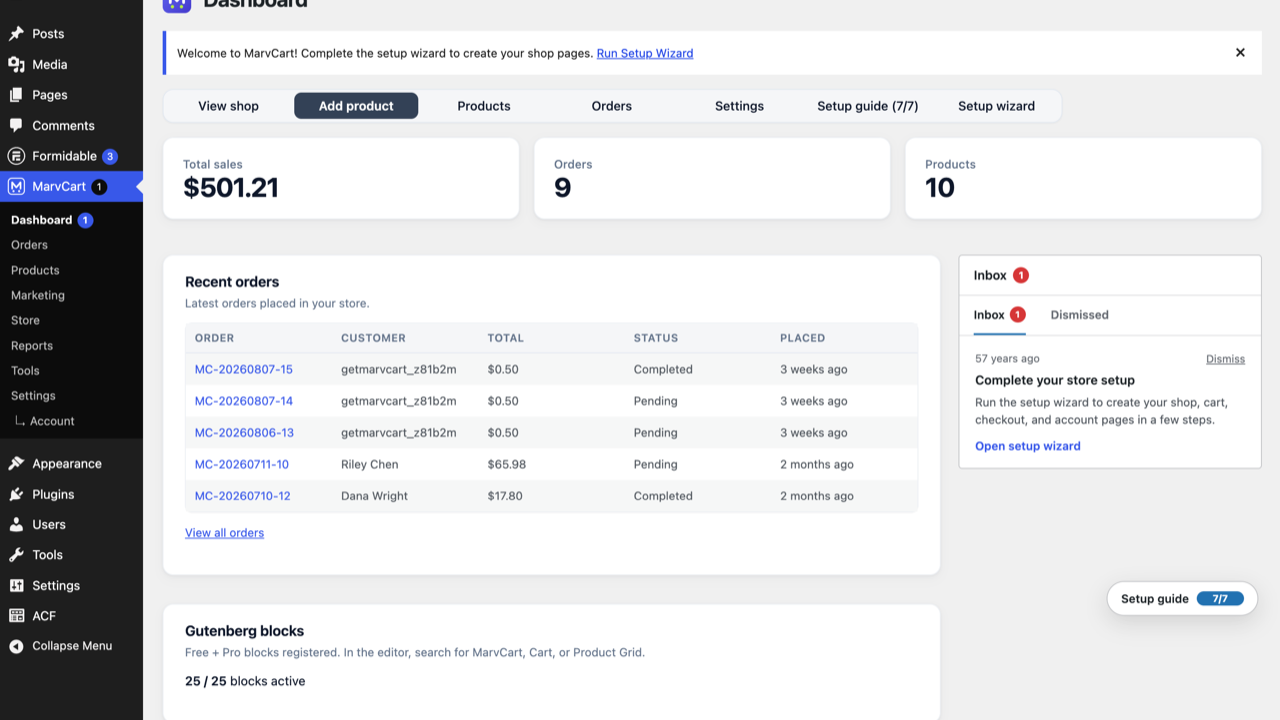Click the Complete your store setup heading
This screenshot has width=1280, height=720.
click(x=1055, y=380)
